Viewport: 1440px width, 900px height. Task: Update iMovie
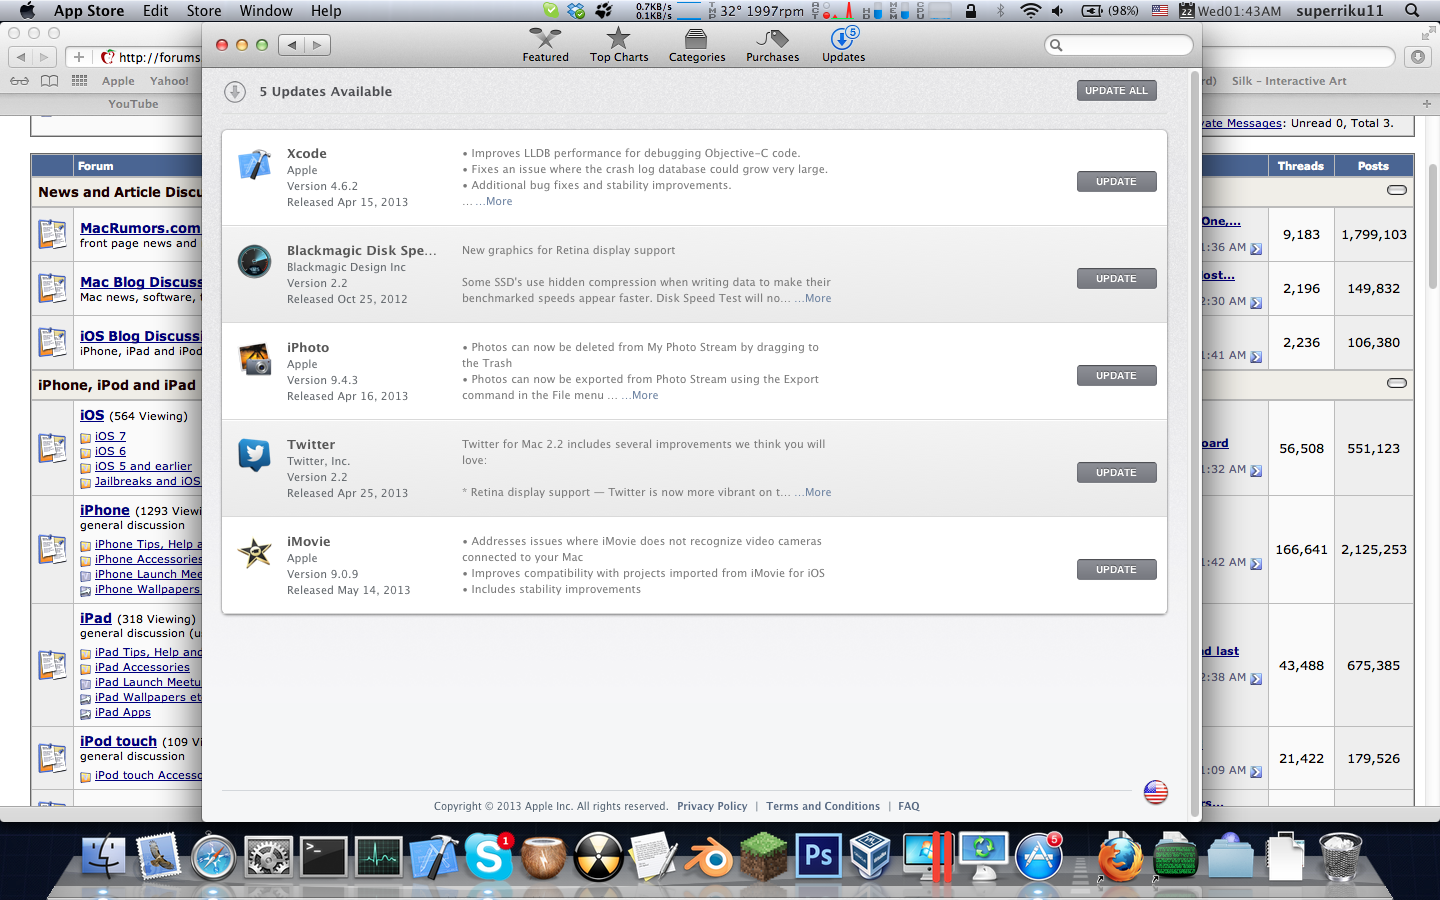(x=1116, y=570)
